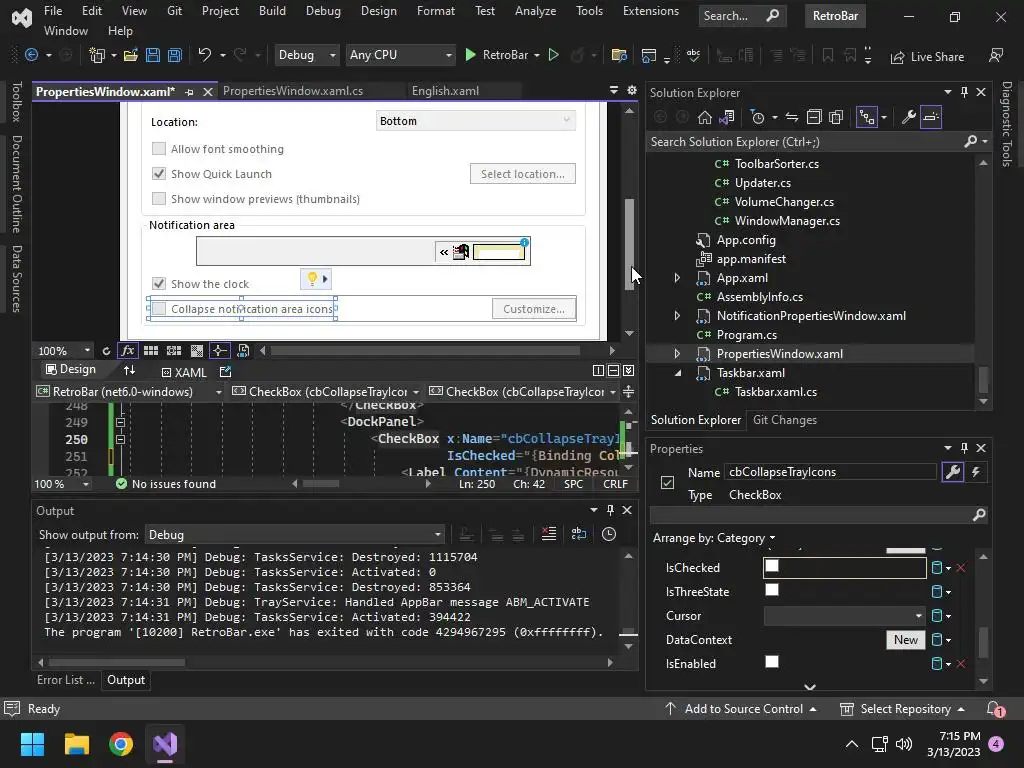Check Allow font smoothing checkbox
The width and height of the screenshot is (1024, 768).
point(159,149)
